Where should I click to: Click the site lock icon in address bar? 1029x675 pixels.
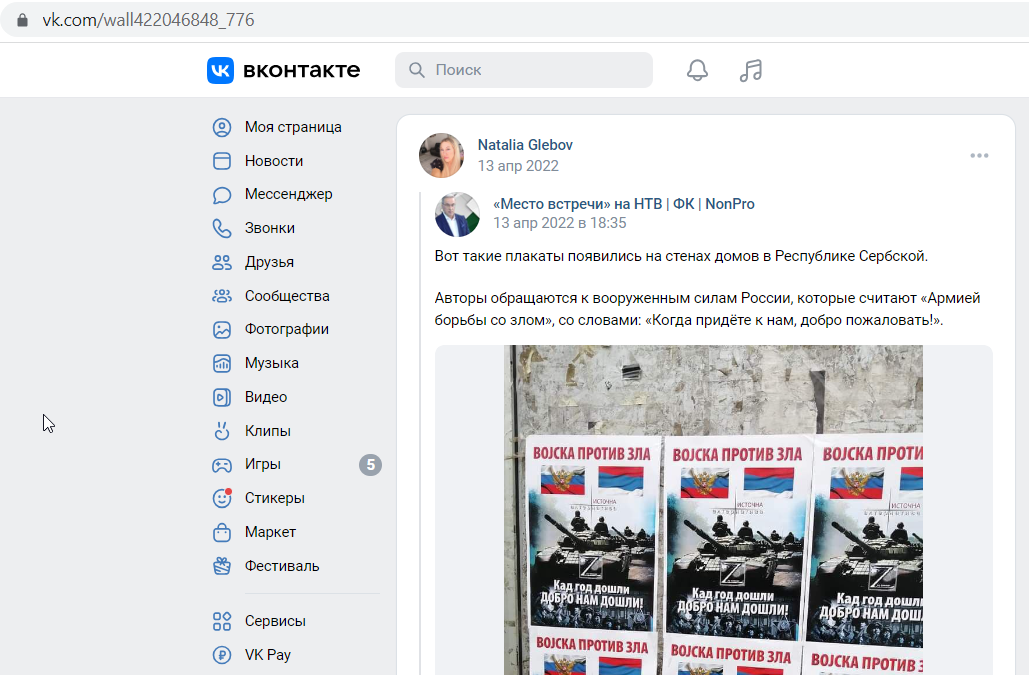pos(22,20)
